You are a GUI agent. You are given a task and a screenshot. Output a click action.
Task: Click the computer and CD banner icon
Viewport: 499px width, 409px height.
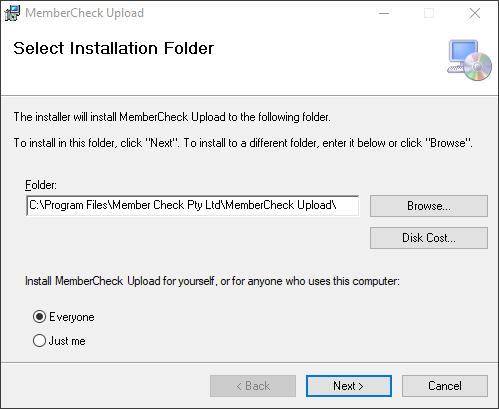tap(469, 60)
